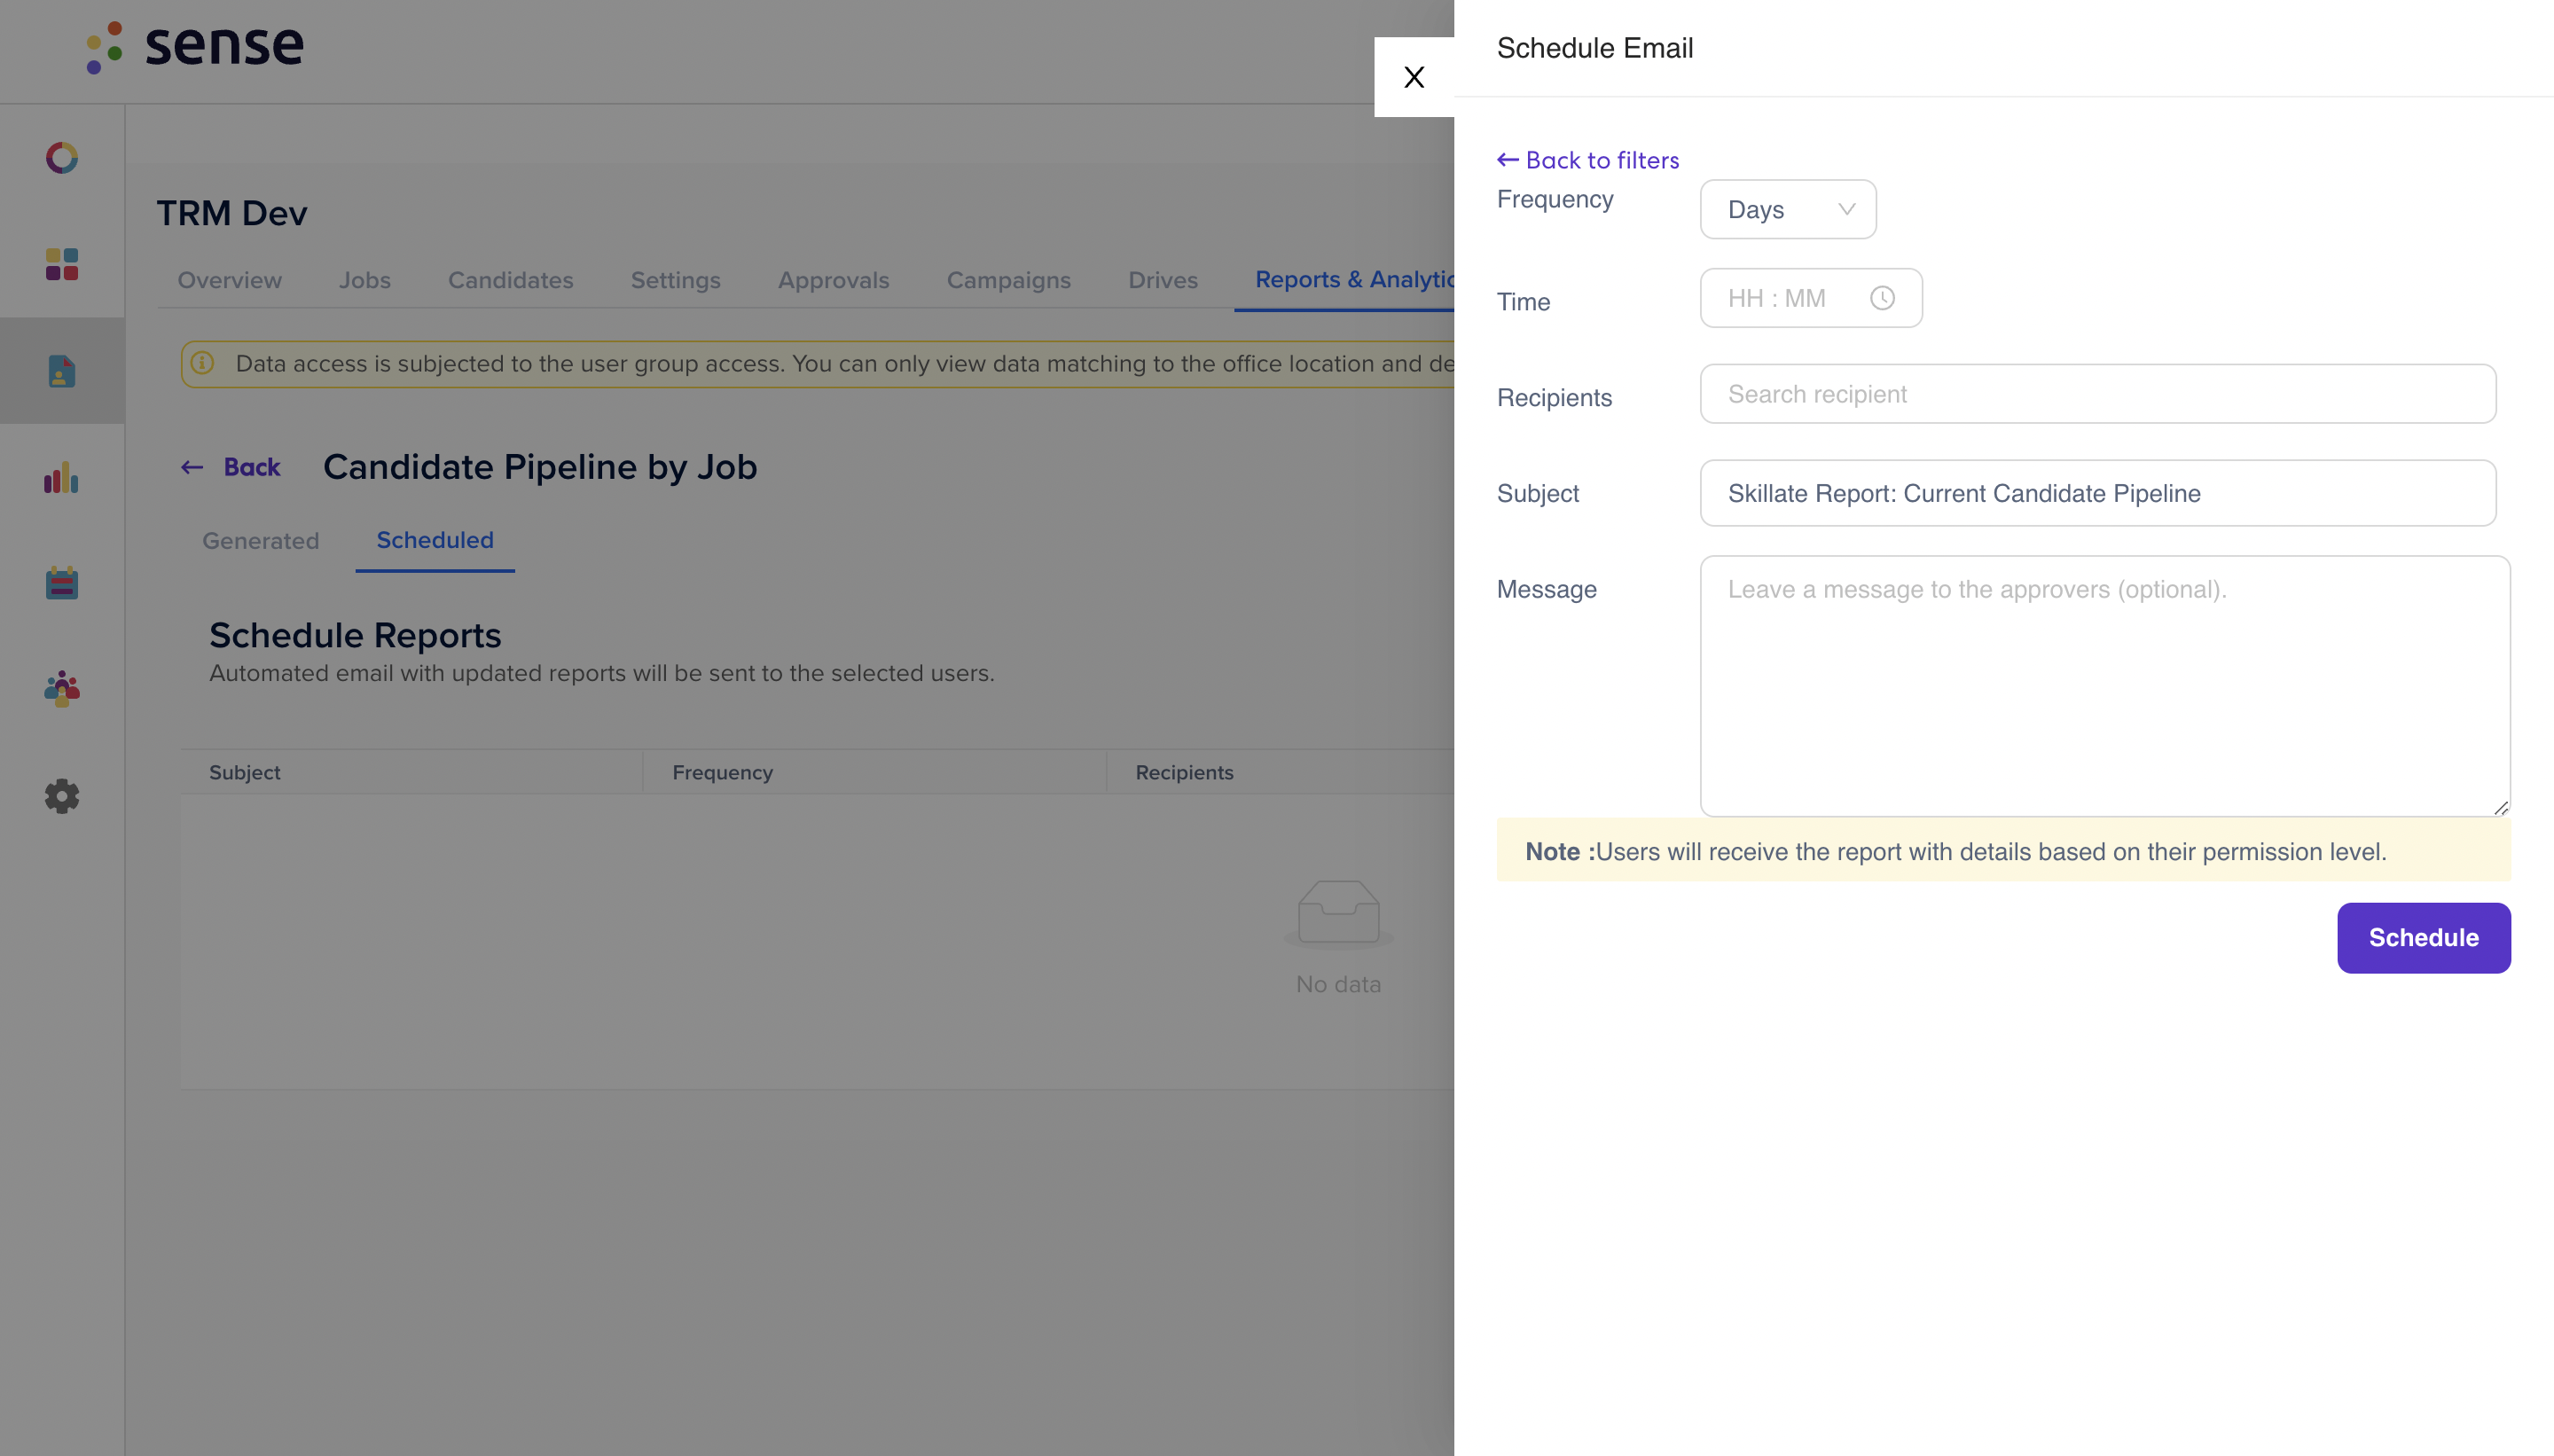Image resolution: width=2554 pixels, height=1456 pixels.
Task: Open the donut chart sidebar icon
Action: tap(62, 158)
